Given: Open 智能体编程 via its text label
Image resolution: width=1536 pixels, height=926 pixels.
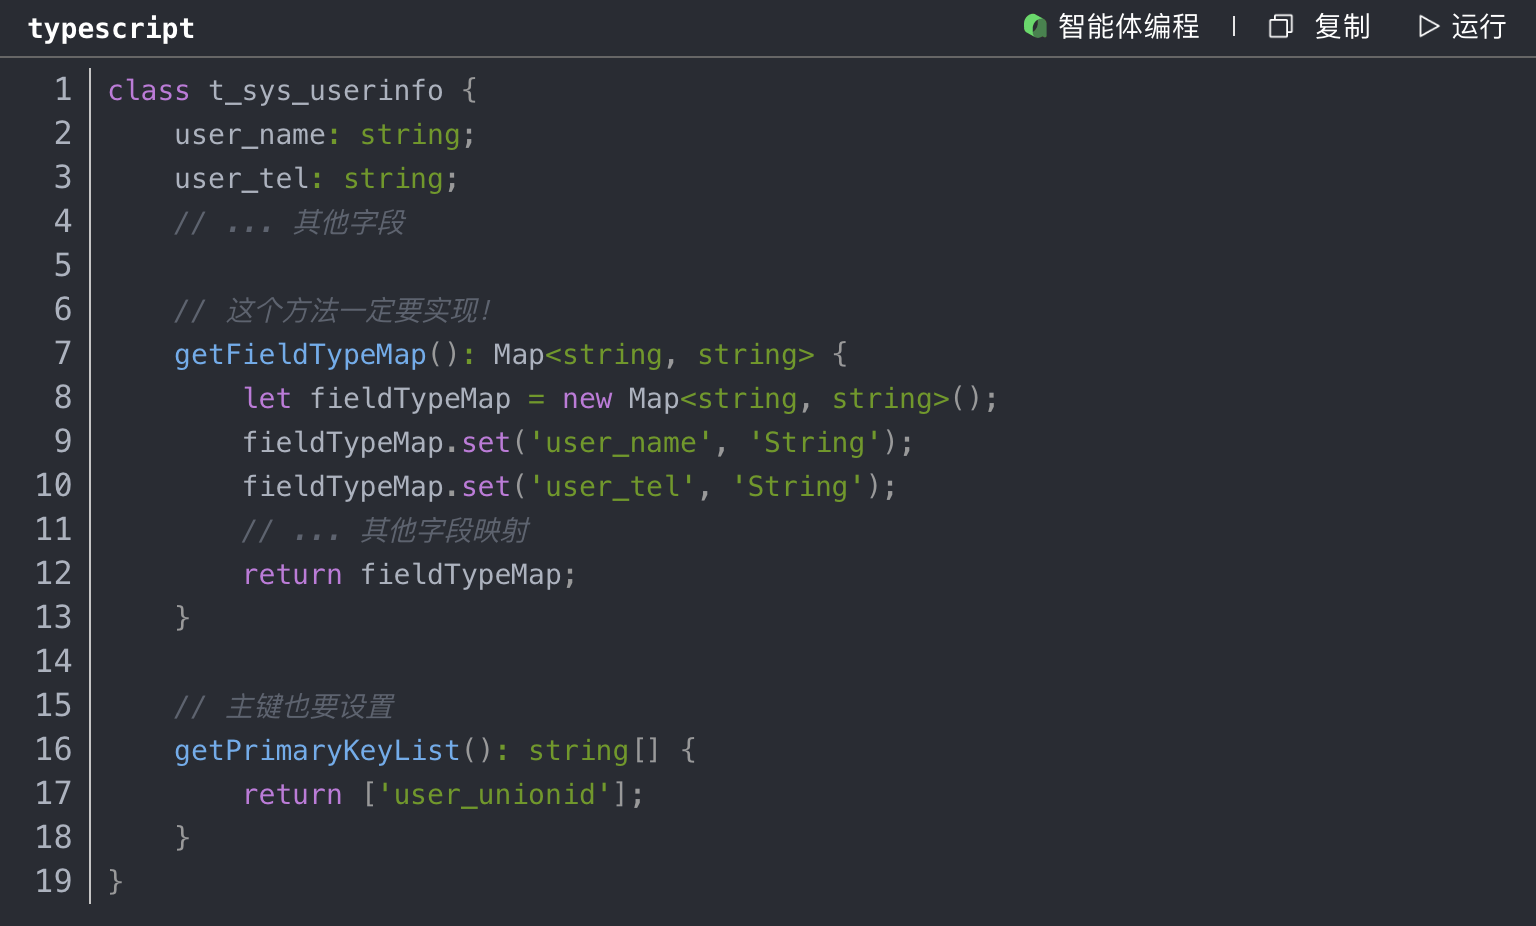Looking at the screenshot, I should click(1128, 26).
